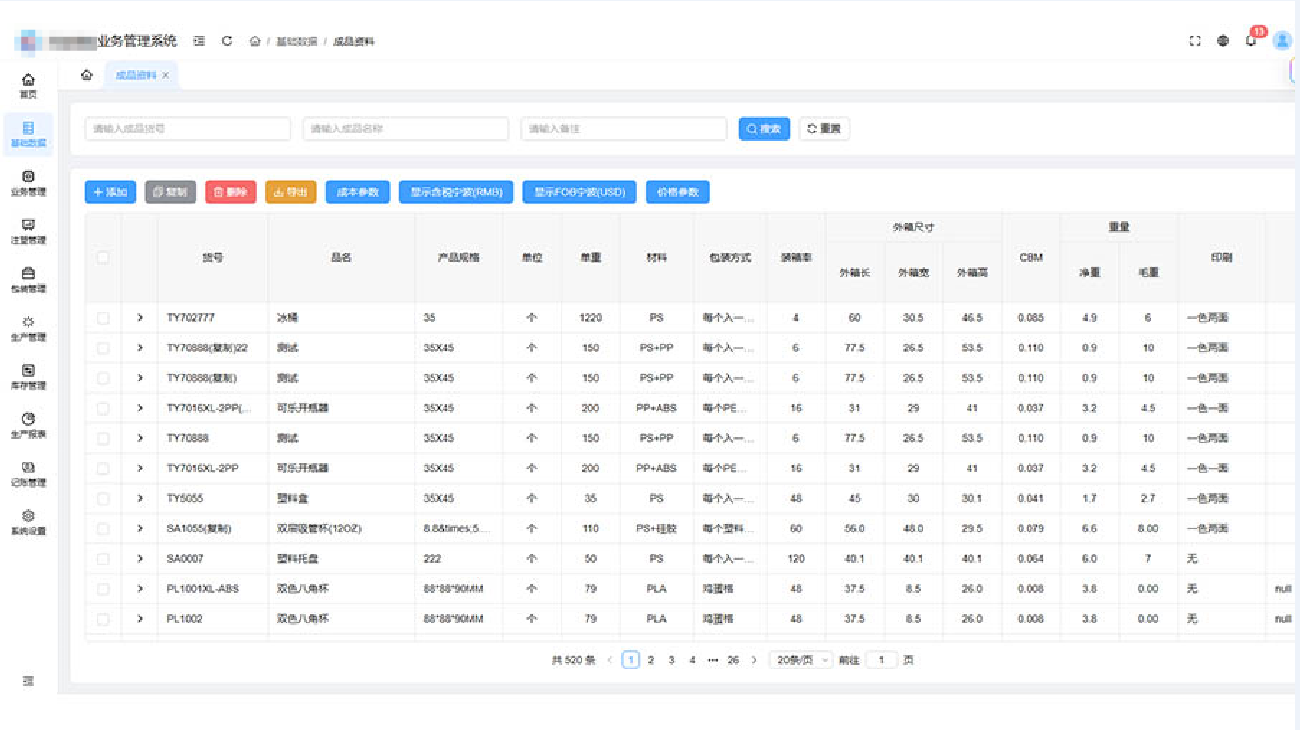Click 显示FOB字段(USD) button
The image size is (1300, 730).
(579, 192)
